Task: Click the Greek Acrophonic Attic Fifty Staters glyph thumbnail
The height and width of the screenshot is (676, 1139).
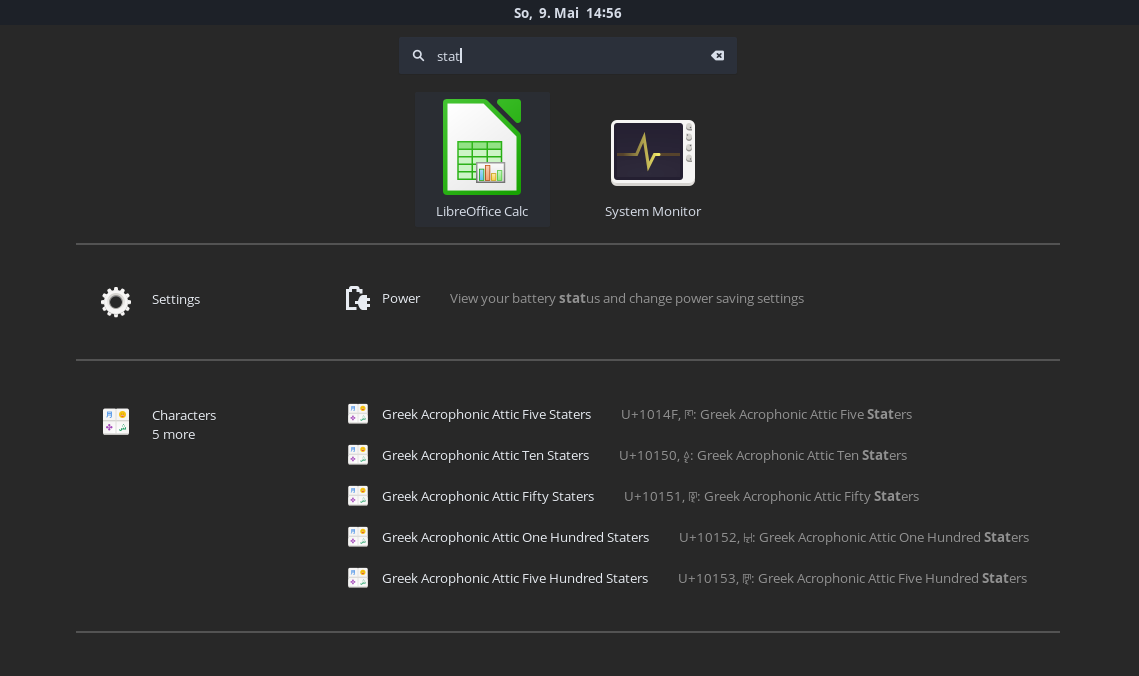Action: [x=357, y=495]
